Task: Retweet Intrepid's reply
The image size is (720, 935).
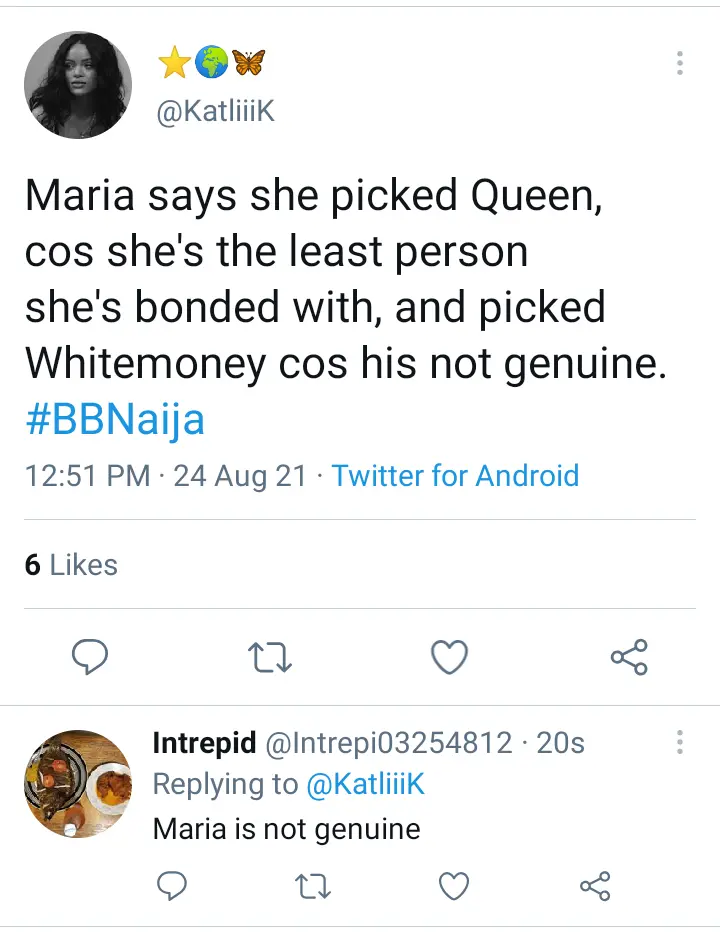Action: tap(313, 885)
